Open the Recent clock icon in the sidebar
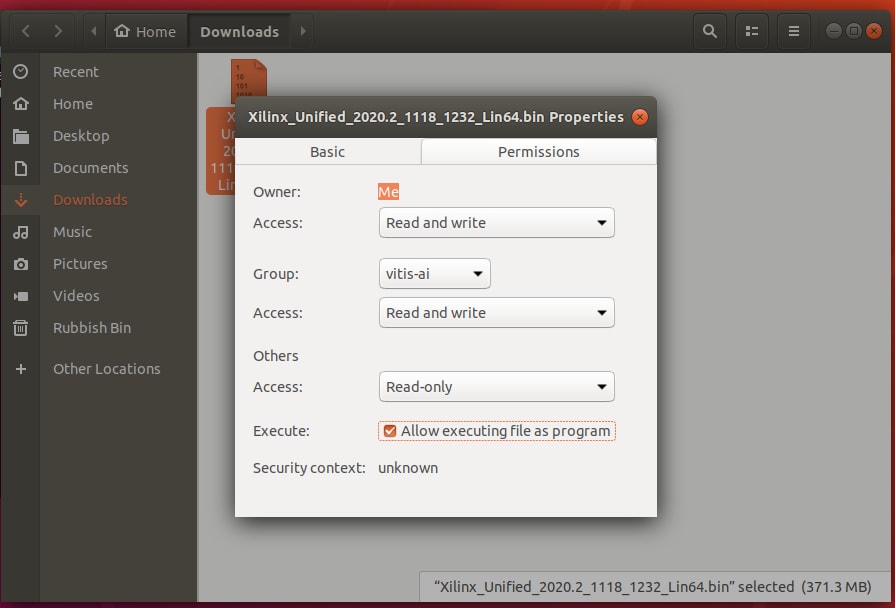The height and width of the screenshot is (608, 895). click(20, 72)
